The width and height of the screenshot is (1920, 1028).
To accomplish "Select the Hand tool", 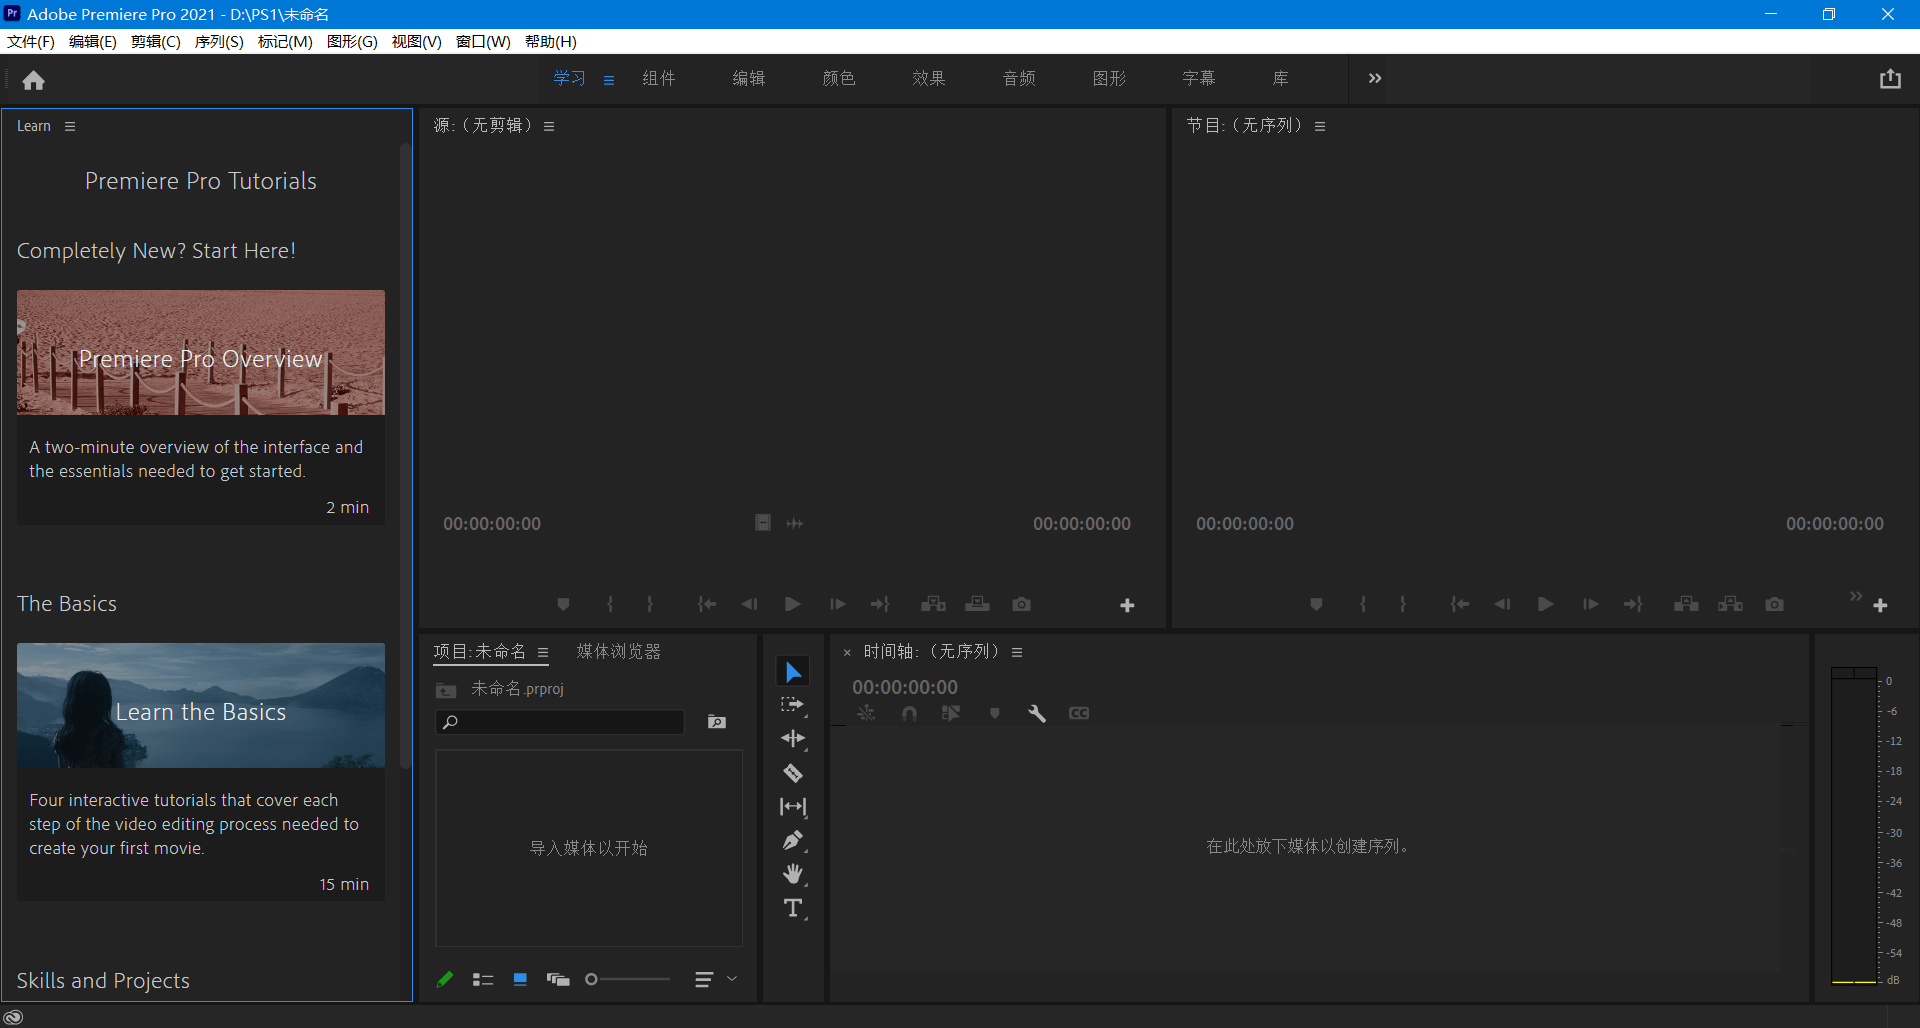I will tap(793, 874).
